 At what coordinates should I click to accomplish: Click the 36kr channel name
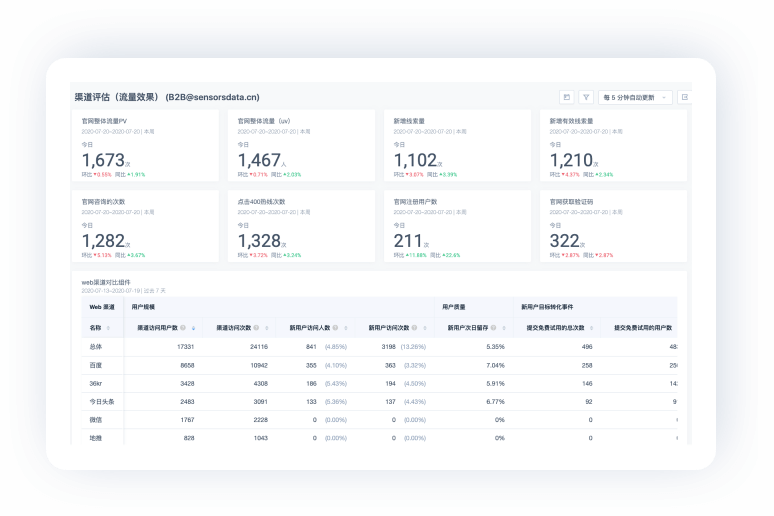pos(96,383)
